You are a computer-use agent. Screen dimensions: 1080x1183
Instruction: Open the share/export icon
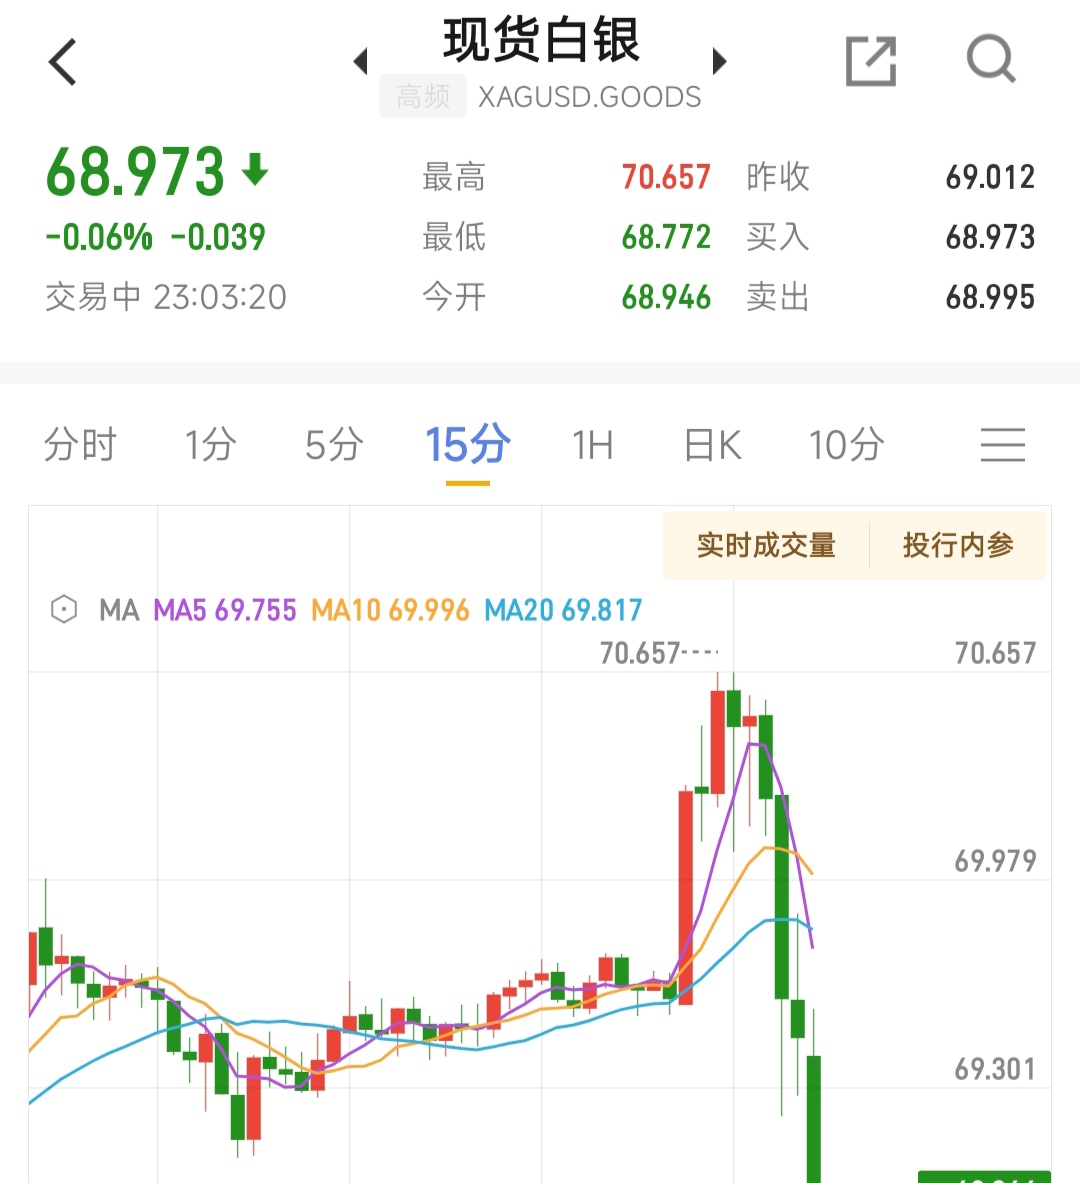870,60
